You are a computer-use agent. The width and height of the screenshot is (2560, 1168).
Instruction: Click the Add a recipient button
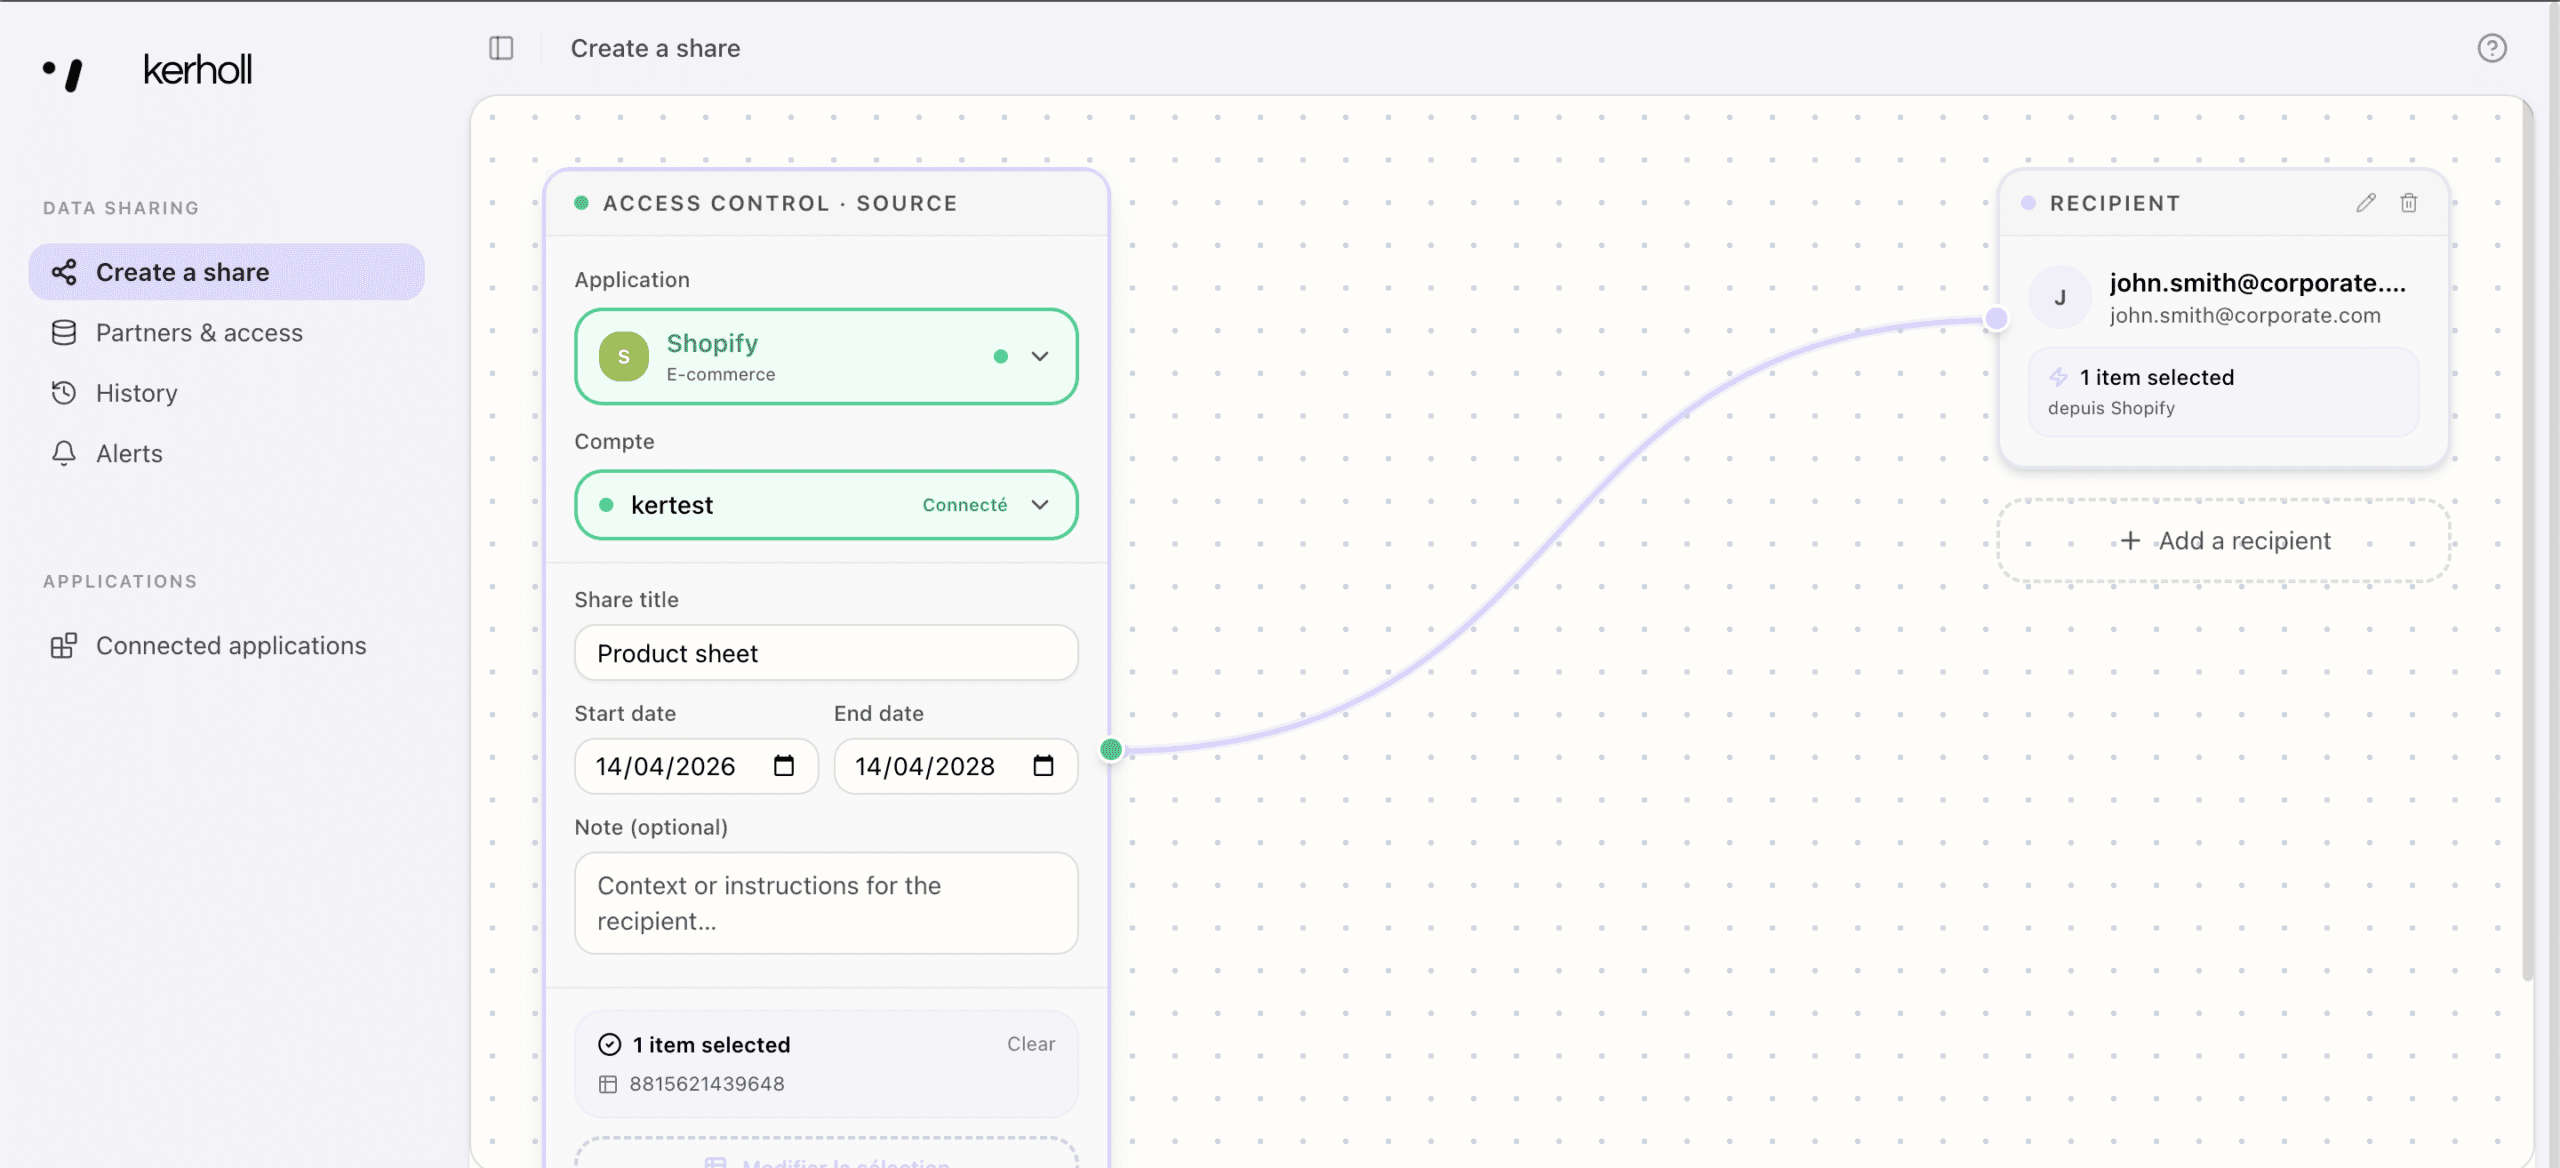click(x=2224, y=541)
